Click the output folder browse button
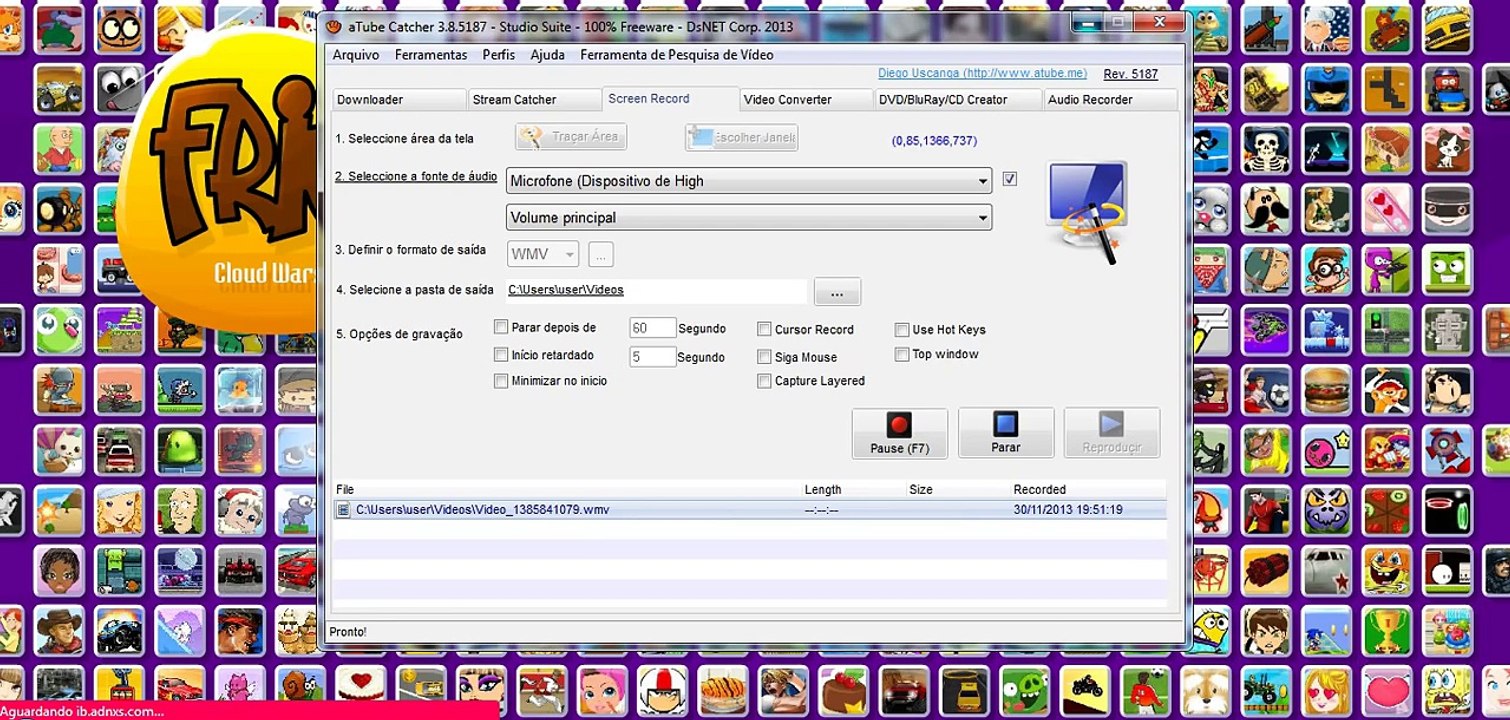1510x720 pixels. tap(837, 291)
